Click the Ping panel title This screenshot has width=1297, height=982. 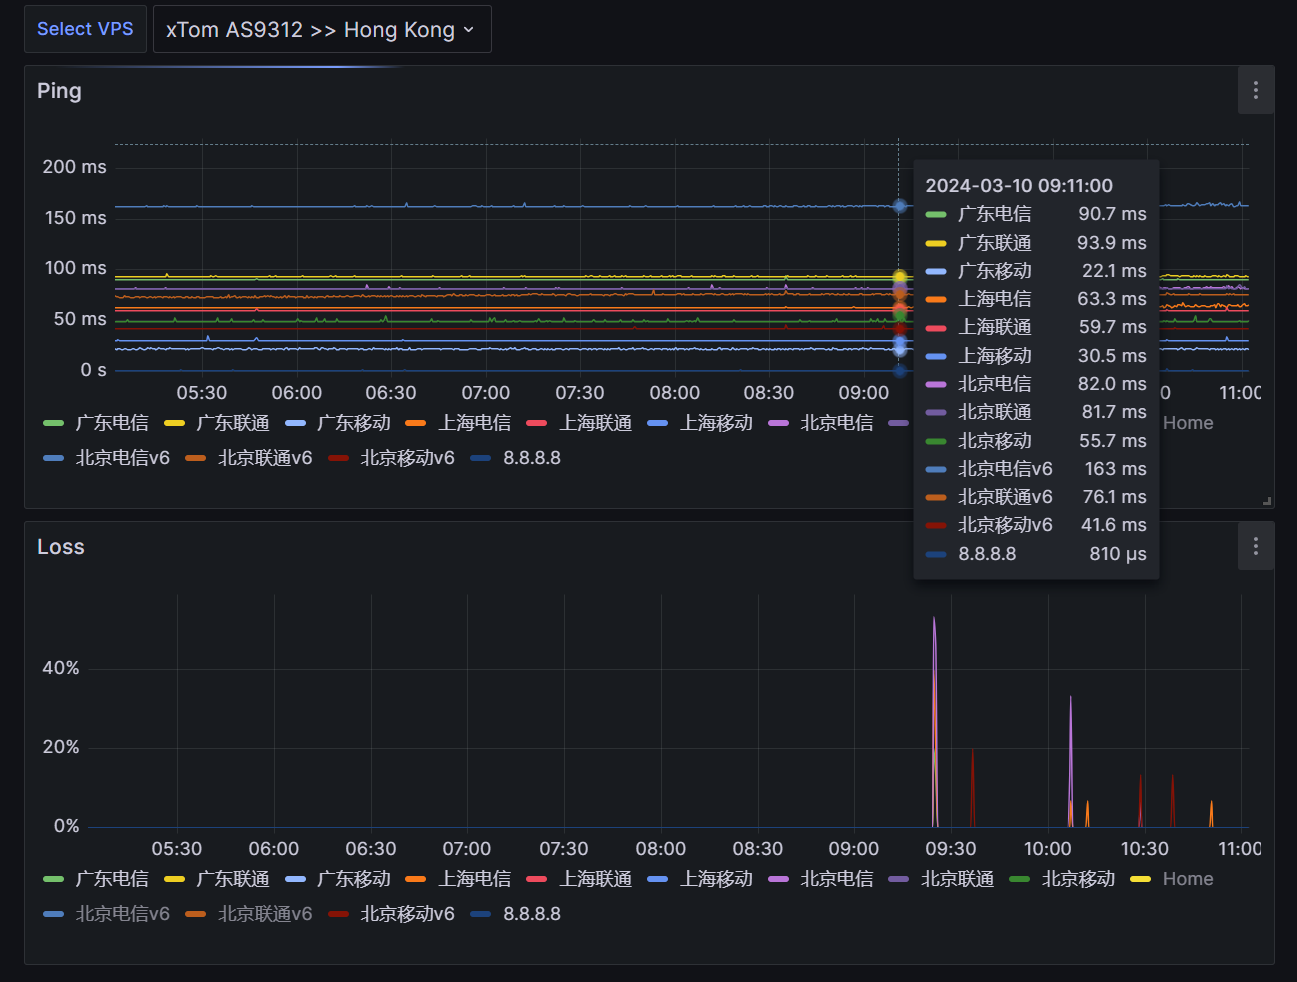pos(59,91)
